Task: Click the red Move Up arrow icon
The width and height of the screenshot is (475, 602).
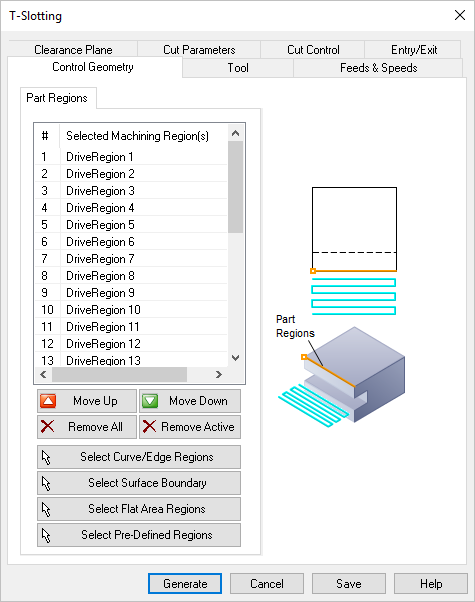Action: (48, 401)
